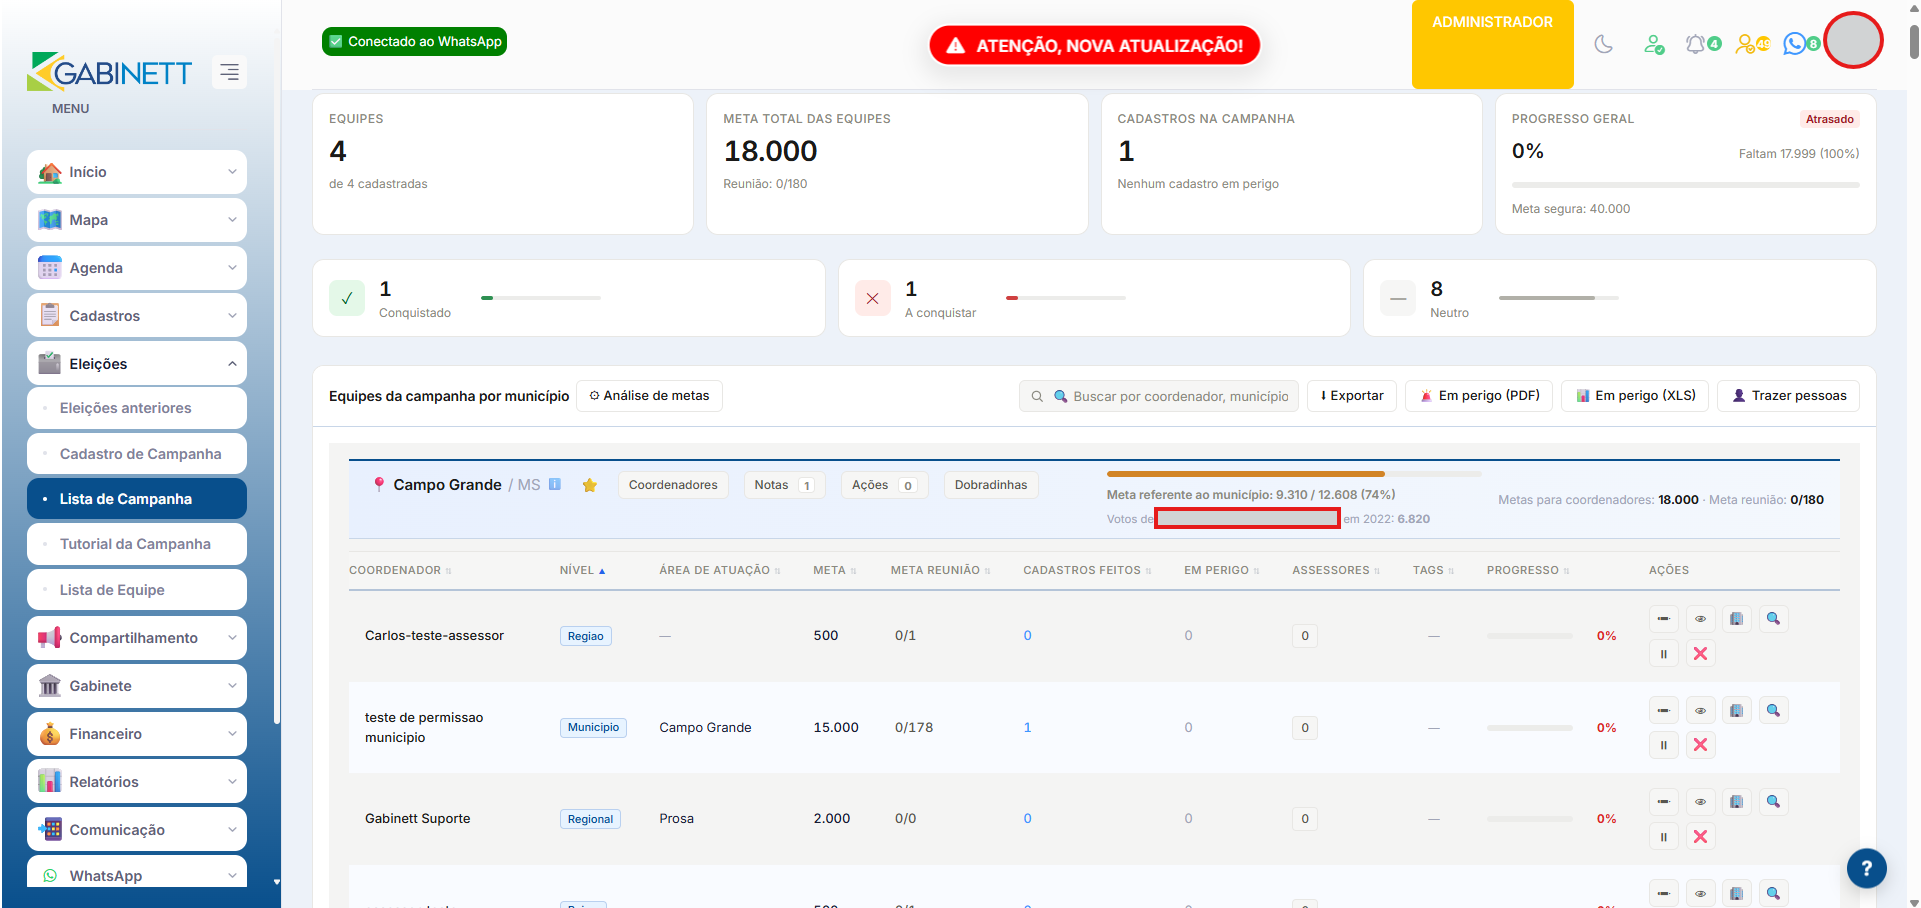The width and height of the screenshot is (1921, 908).
Task: Expand the Gabinete menu
Action: coord(137,686)
